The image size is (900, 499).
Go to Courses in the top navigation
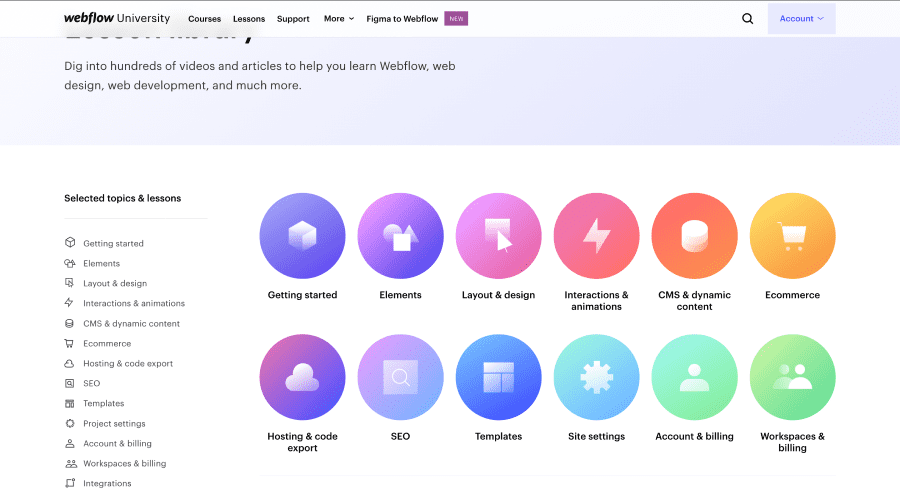tap(204, 18)
